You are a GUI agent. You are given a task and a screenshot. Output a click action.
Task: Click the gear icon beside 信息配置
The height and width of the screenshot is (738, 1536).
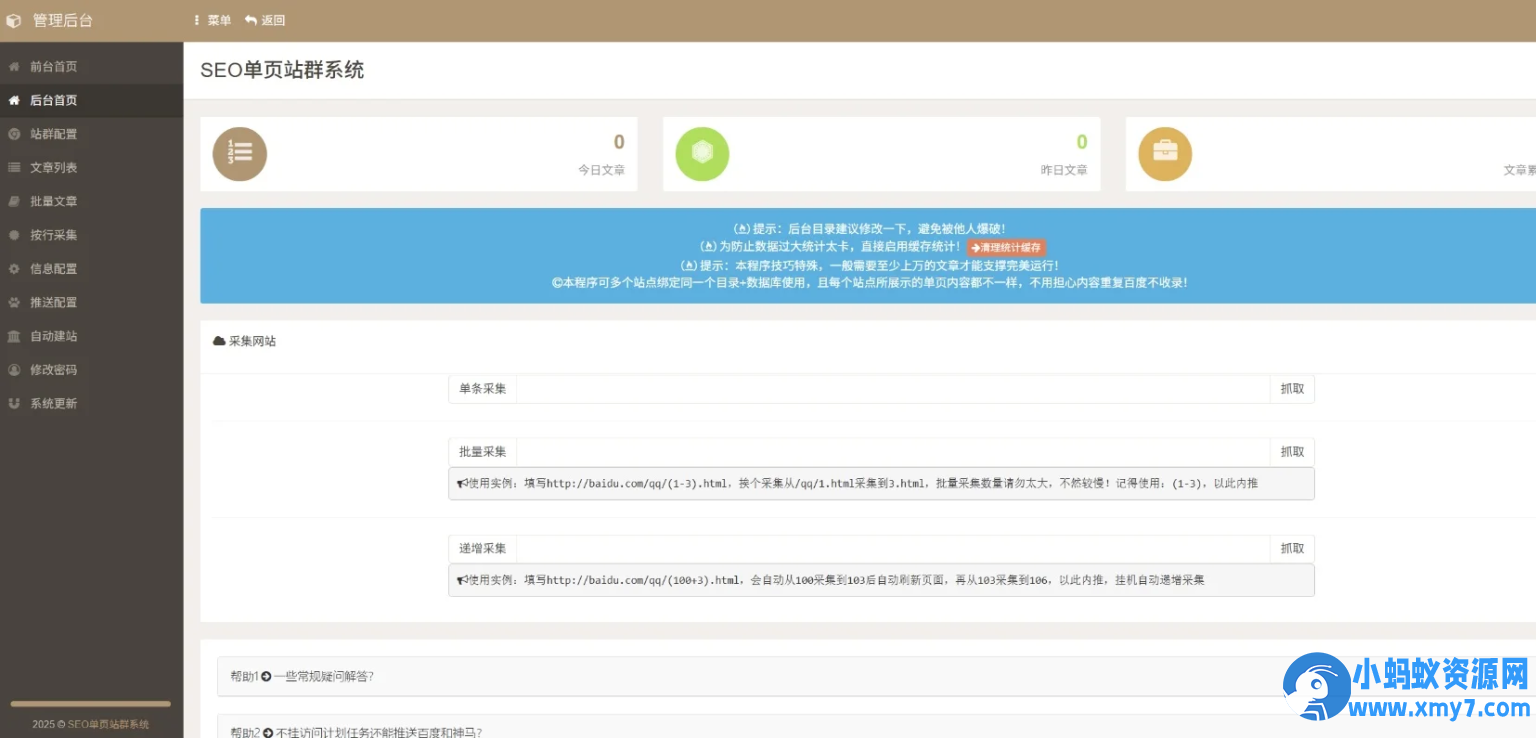[x=14, y=269]
